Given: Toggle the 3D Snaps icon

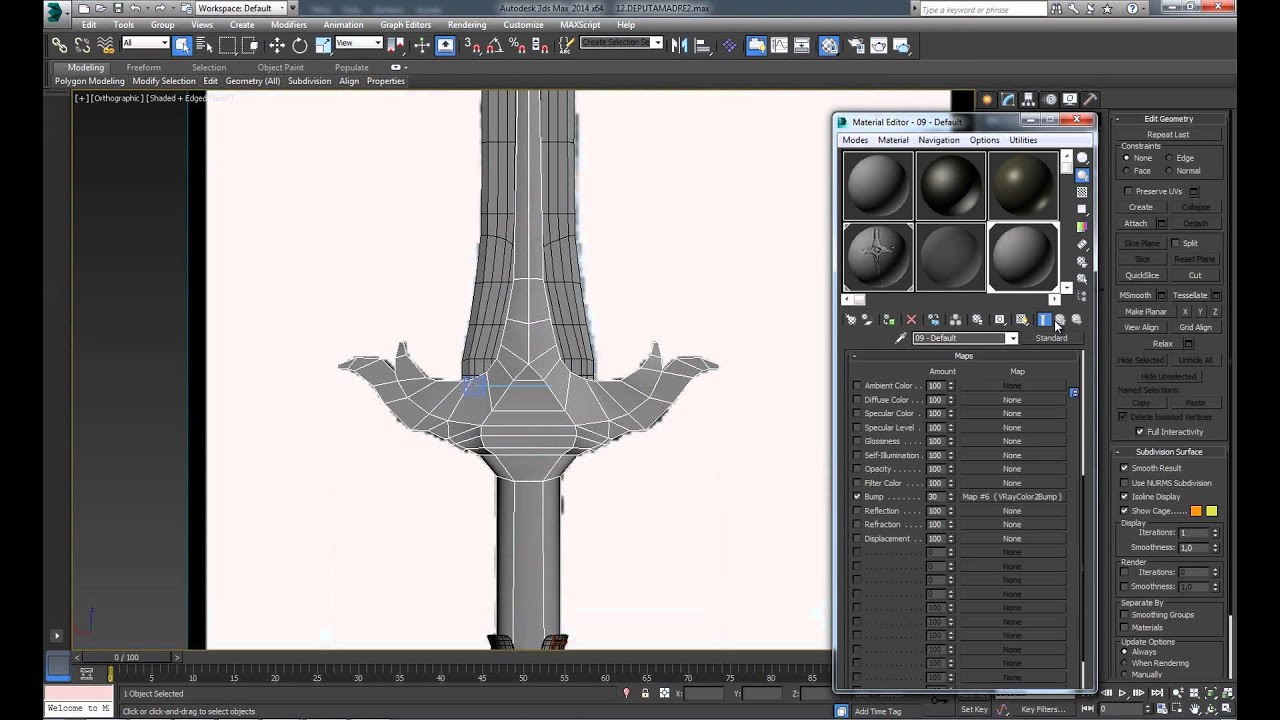Looking at the screenshot, I should pos(473,45).
